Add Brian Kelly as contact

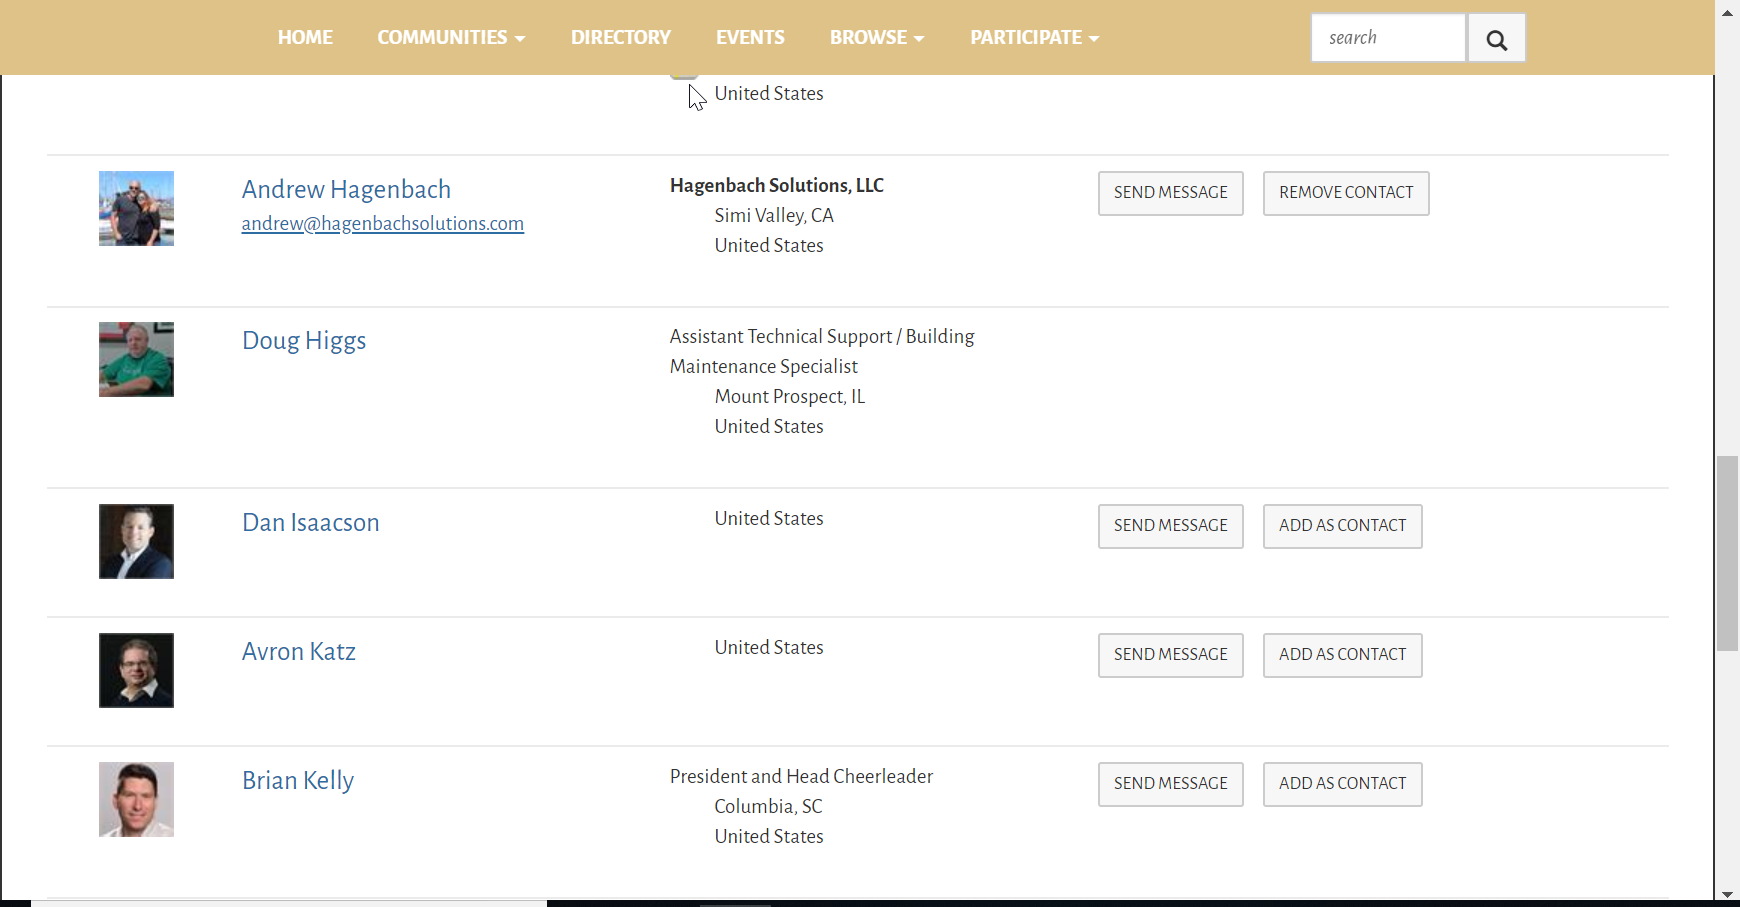tap(1343, 784)
